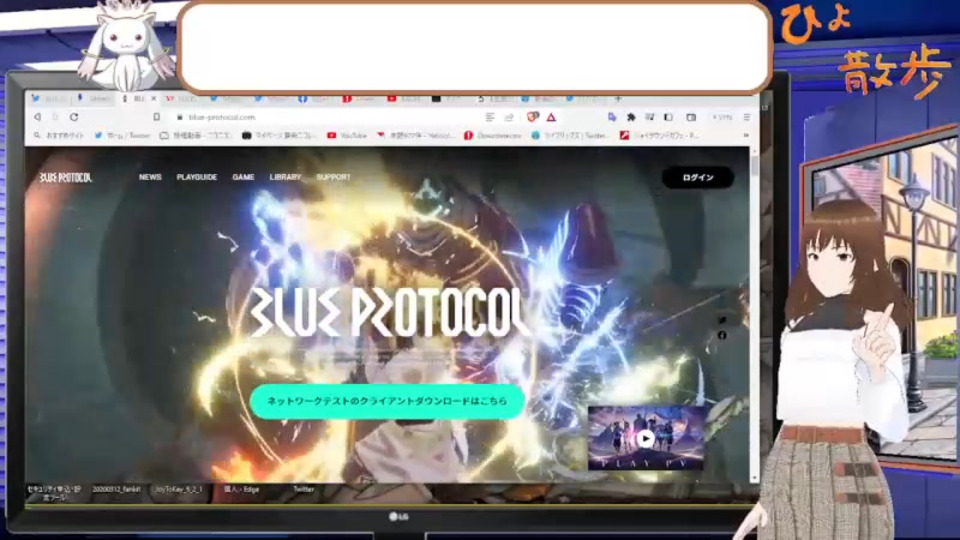The width and height of the screenshot is (960, 540).
Task: Open reader mode icon in address bar
Action: coord(490,117)
